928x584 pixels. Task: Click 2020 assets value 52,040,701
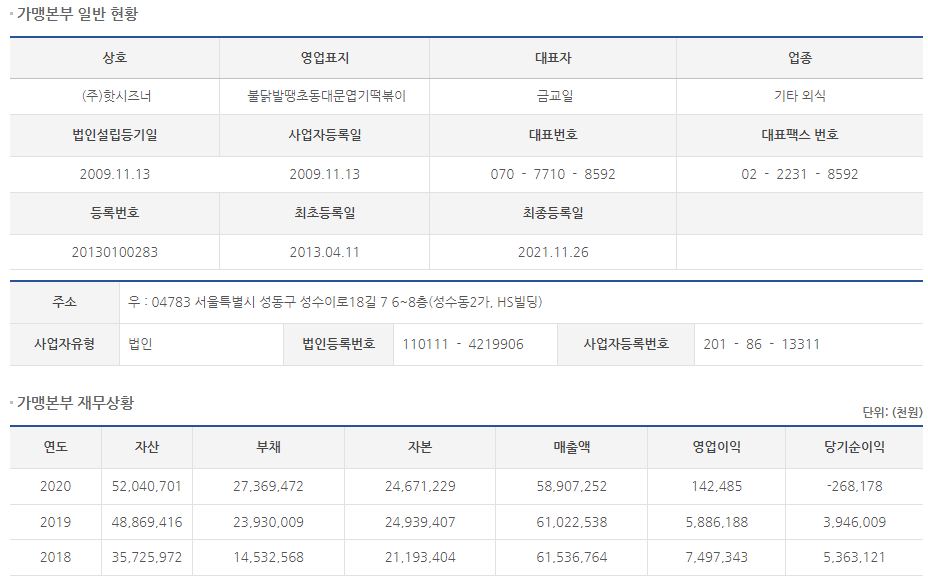pos(147,486)
